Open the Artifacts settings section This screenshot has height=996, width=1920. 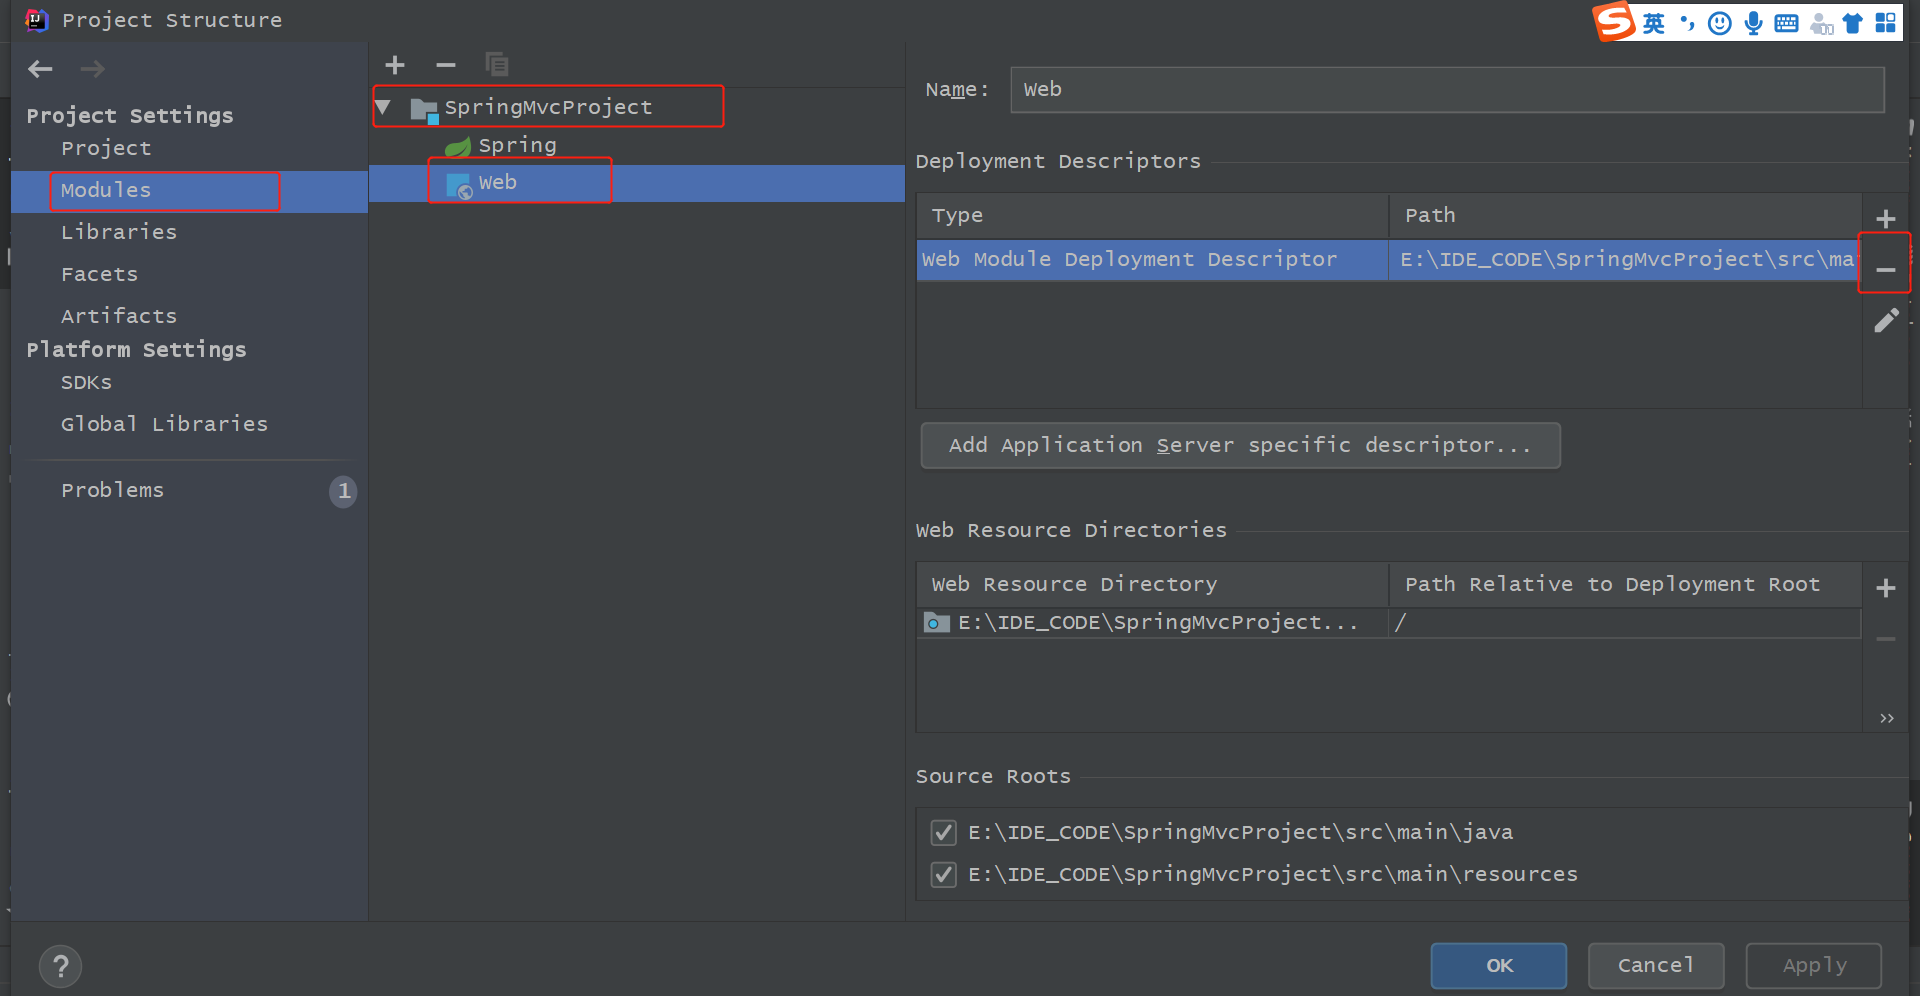tap(119, 316)
